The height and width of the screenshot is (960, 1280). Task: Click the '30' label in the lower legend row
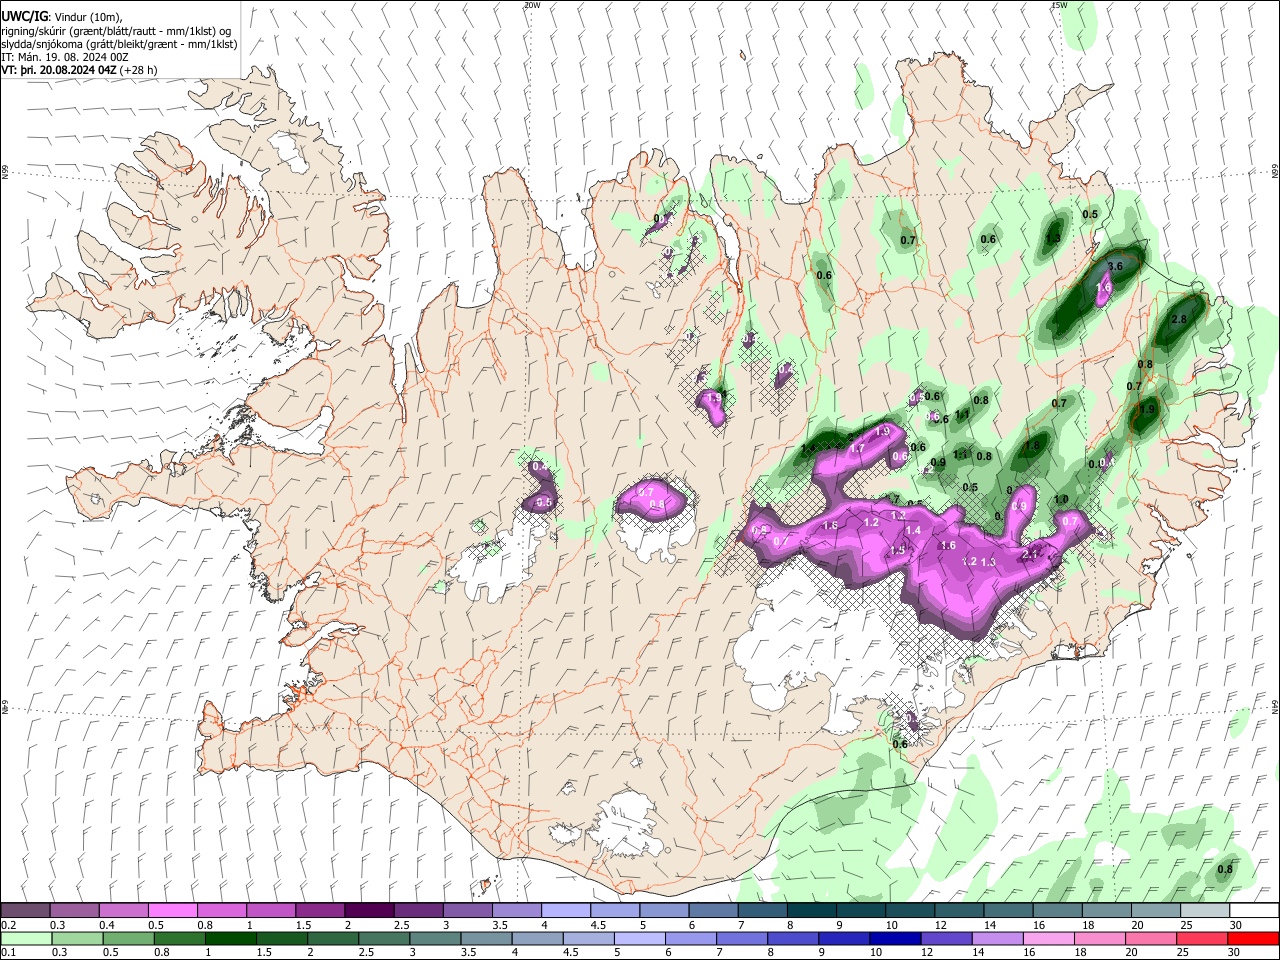tap(1235, 953)
